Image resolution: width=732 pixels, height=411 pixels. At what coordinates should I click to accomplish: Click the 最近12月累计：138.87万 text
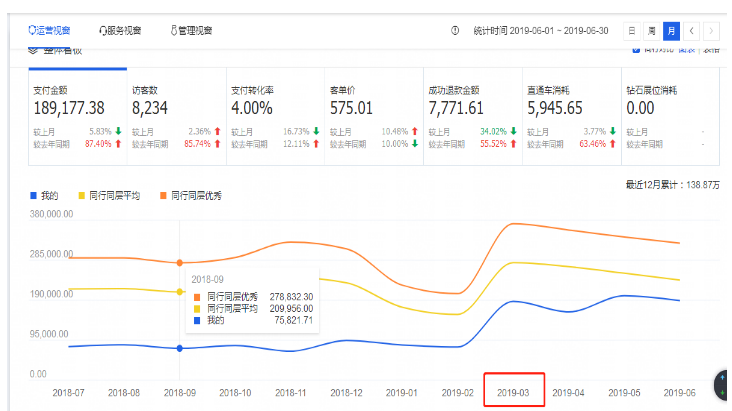pyautogui.click(x=673, y=185)
